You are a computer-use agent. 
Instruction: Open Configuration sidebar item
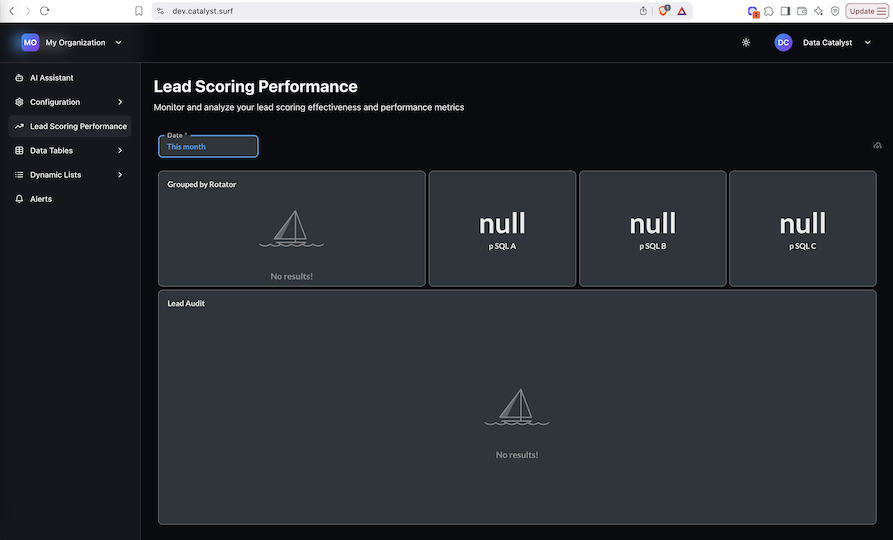point(69,102)
